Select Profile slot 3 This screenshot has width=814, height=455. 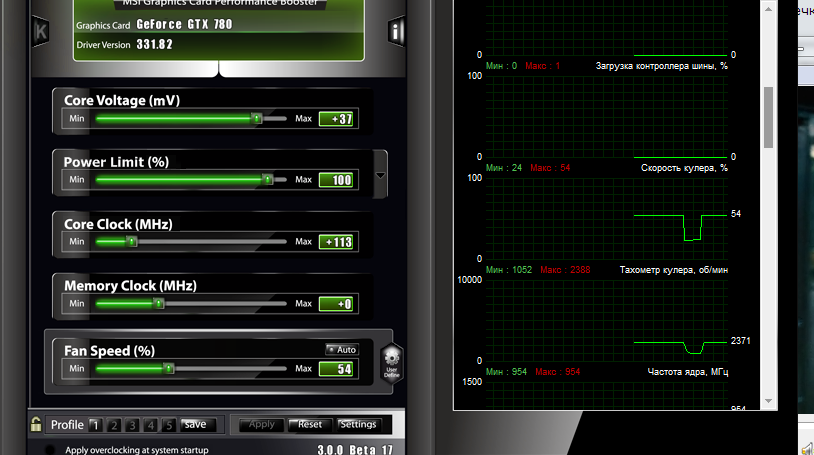132,425
